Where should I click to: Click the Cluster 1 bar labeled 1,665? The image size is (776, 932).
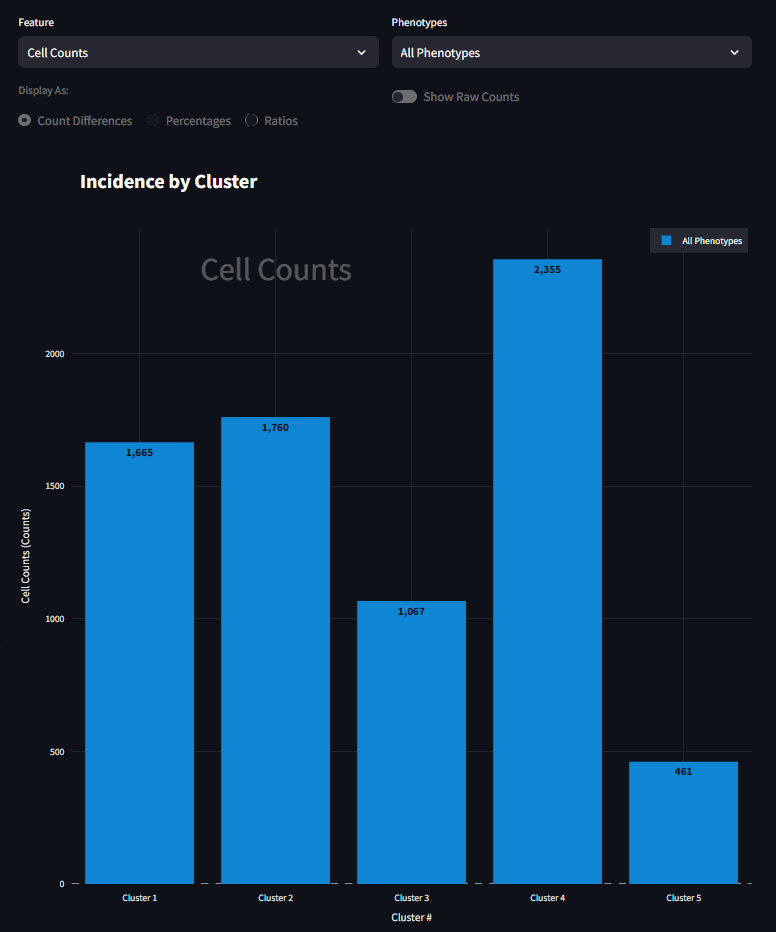click(140, 663)
